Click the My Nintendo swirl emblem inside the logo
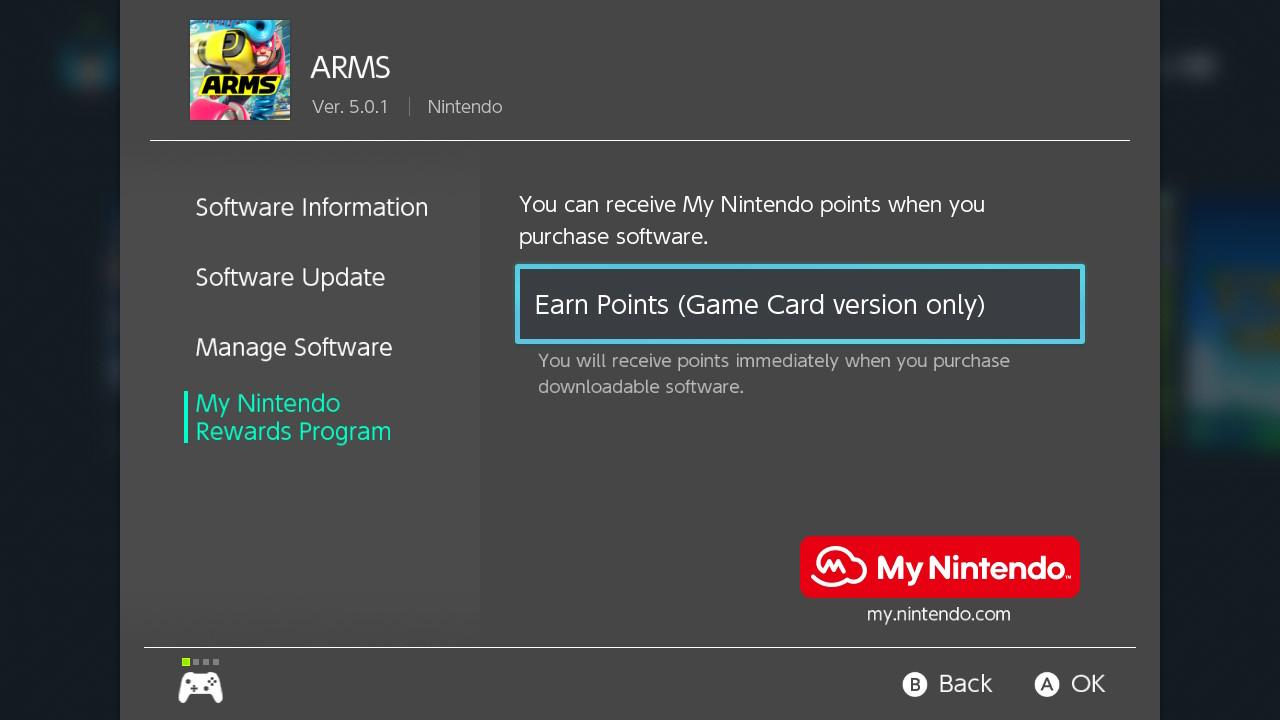 pos(840,567)
